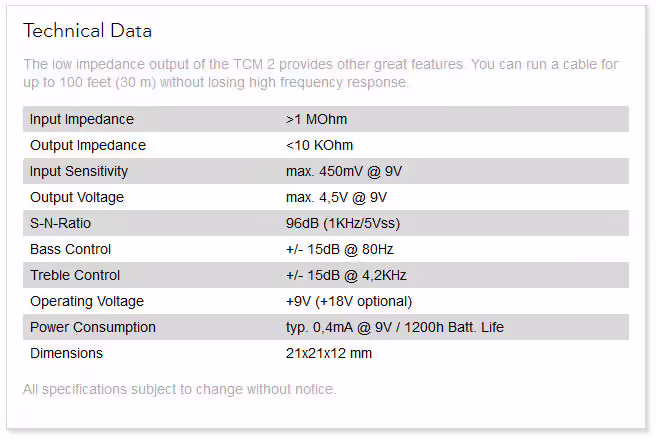The height and width of the screenshot is (440, 656).
Task: Click +/- 15dB @ 4,2KHz value
Action: pos(346,275)
